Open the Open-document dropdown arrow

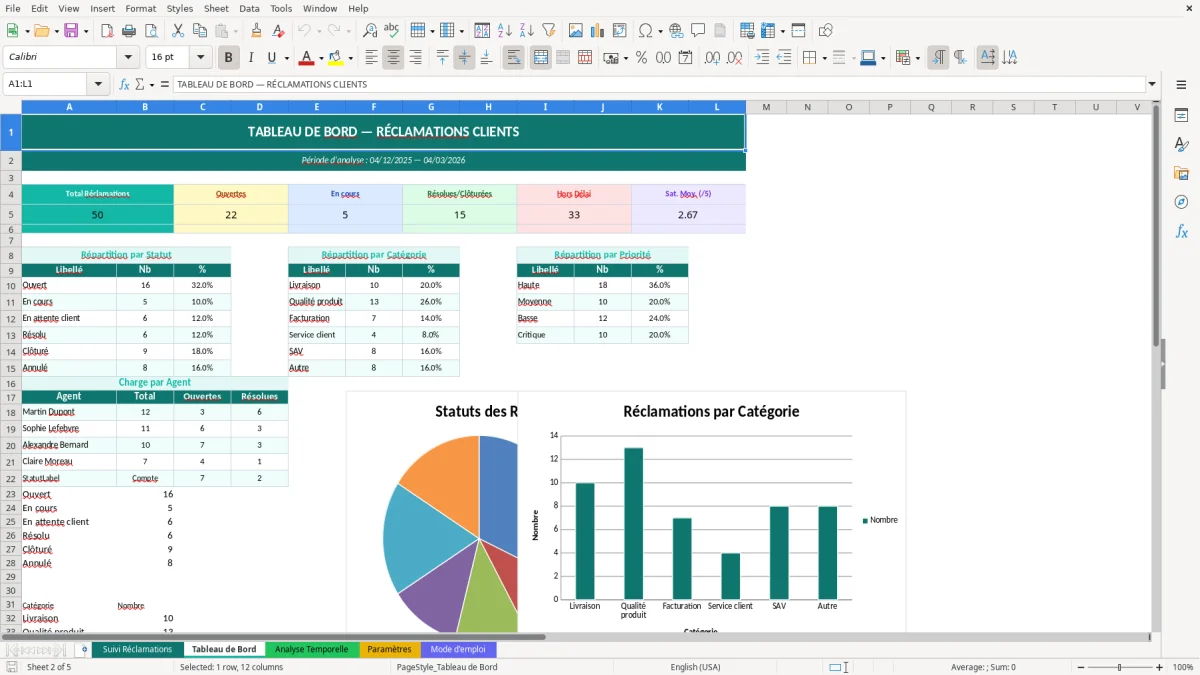[x=56, y=31]
